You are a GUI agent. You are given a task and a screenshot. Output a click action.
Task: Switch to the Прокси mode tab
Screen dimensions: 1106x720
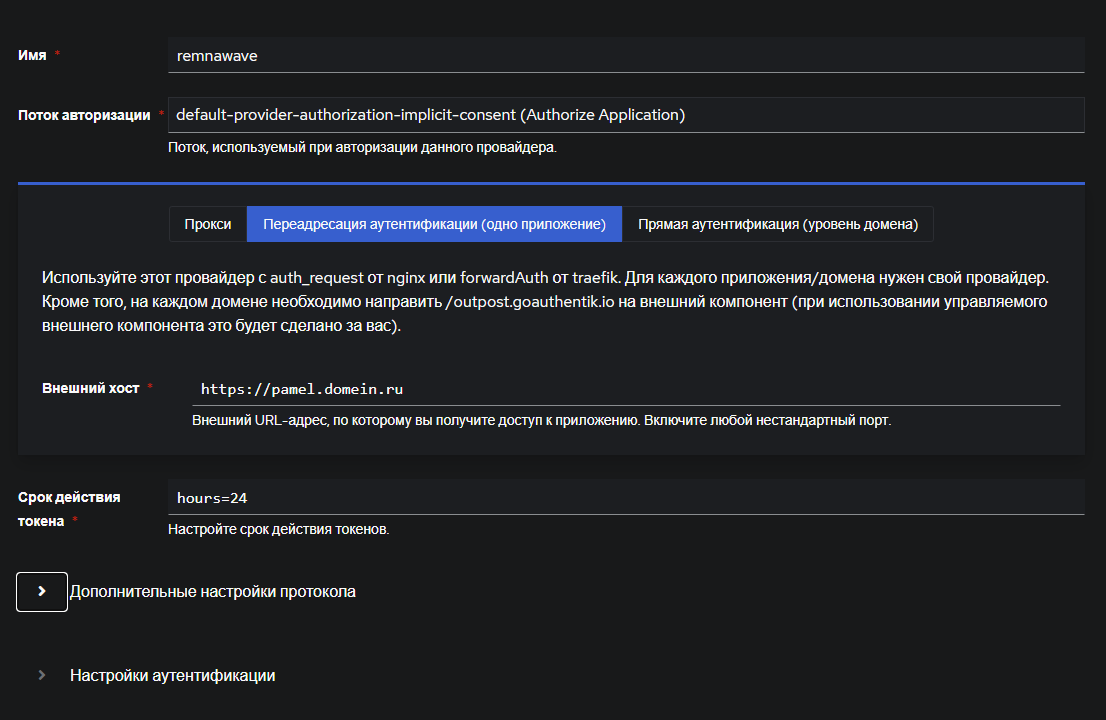(x=207, y=224)
